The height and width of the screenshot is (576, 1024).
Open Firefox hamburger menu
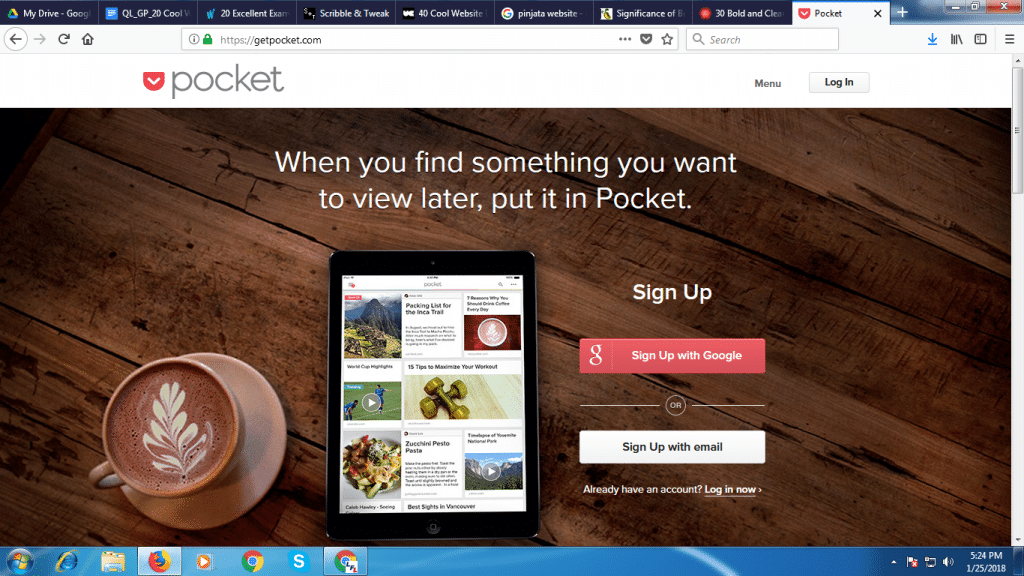1009,39
